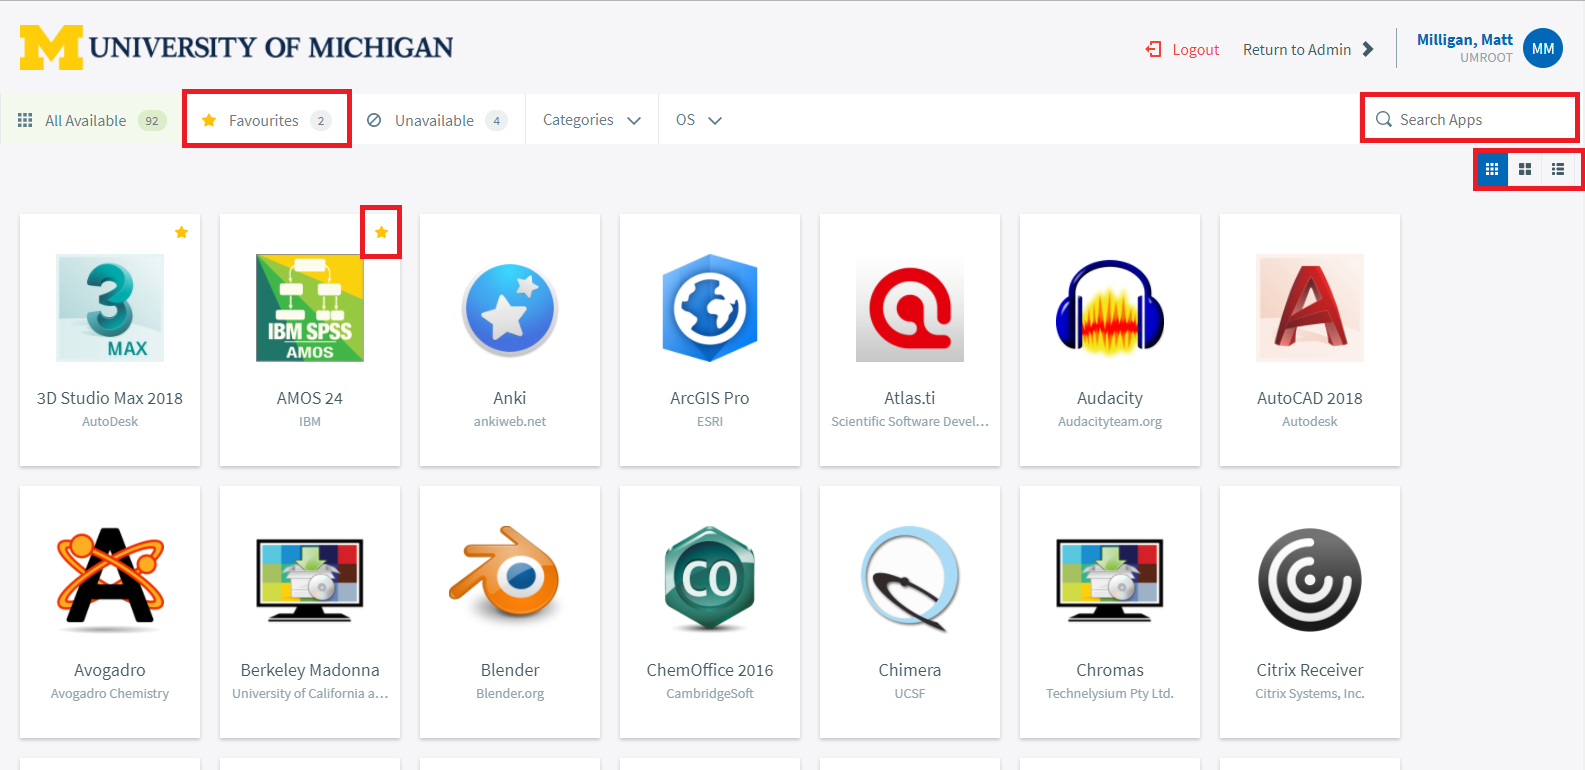Image resolution: width=1585 pixels, height=770 pixels.
Task: Switch to small grid view
Action: pyautogui.click(x=1492, y=169)
